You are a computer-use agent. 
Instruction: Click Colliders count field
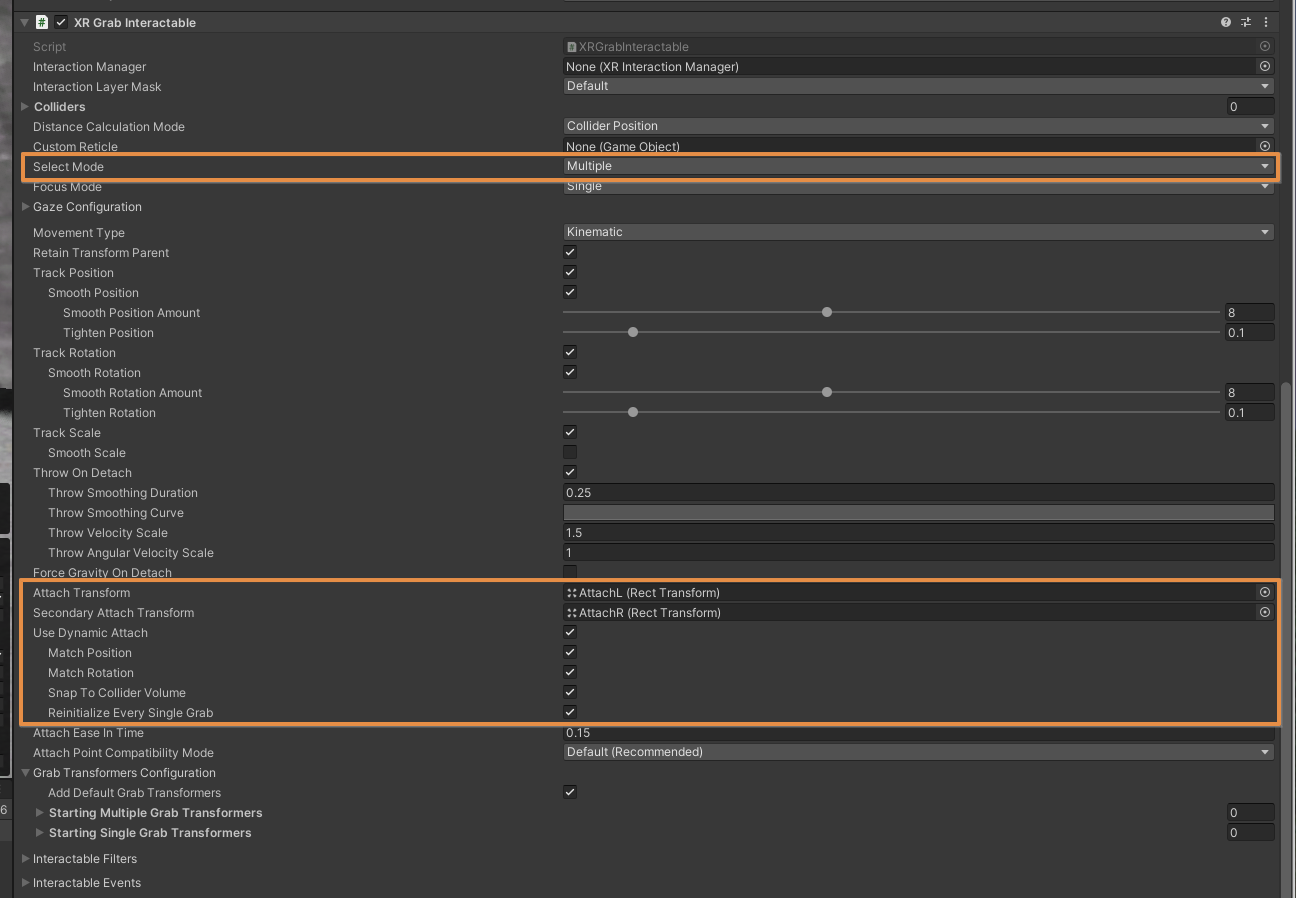[x=1250, y=106]
